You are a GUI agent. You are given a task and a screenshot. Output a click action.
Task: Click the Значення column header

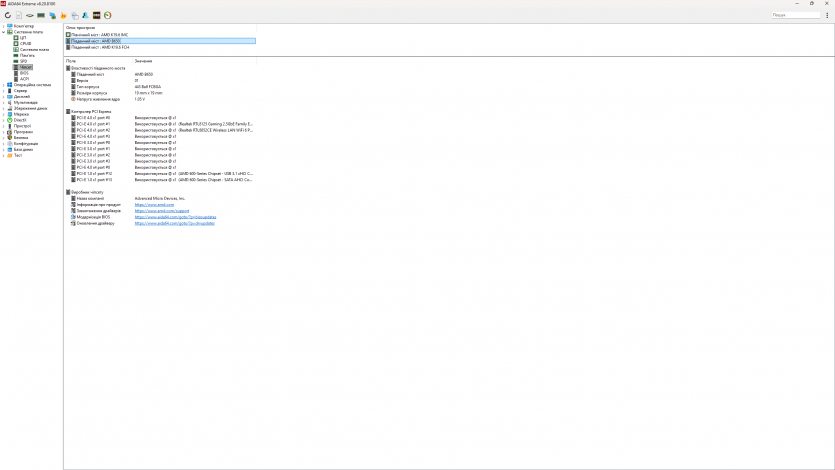pos(145,61)
